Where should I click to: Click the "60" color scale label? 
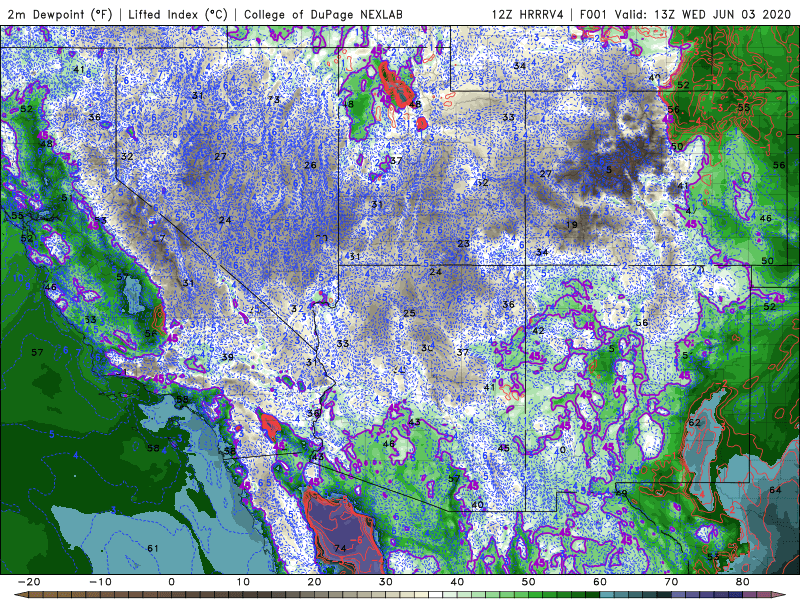coord(600,582)
